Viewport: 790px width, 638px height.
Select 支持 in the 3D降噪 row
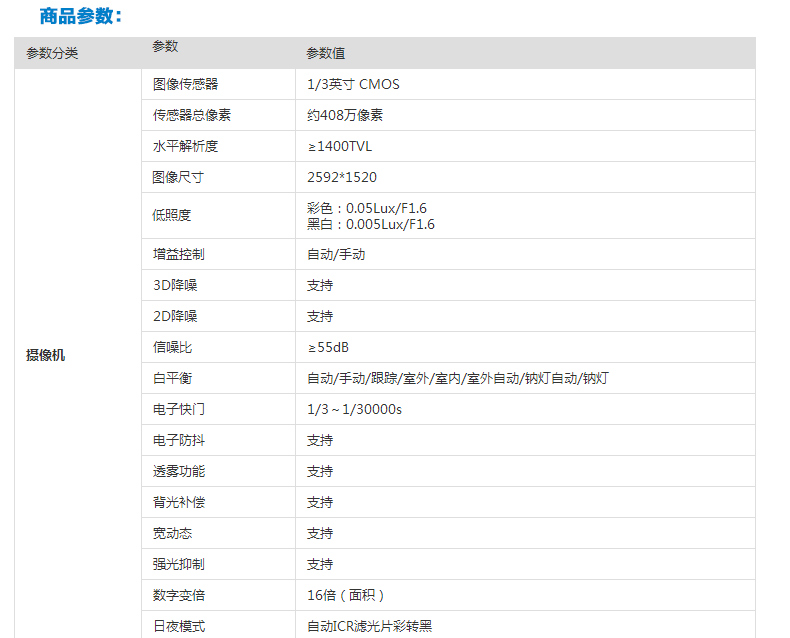[x=320, y=285]
